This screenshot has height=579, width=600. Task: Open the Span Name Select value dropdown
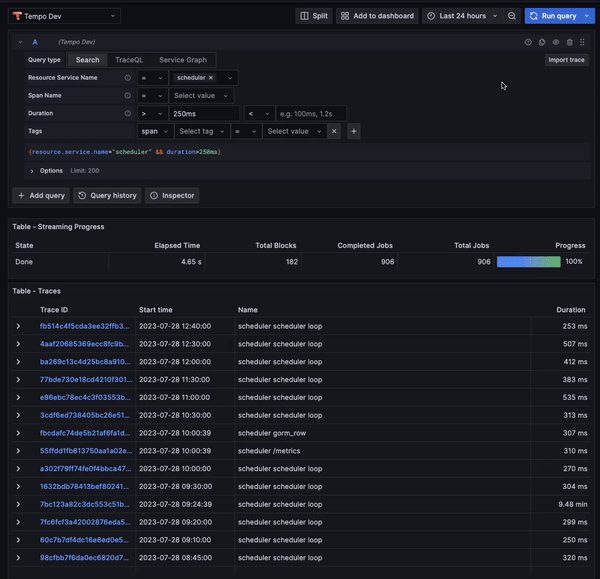pos(201,96)
